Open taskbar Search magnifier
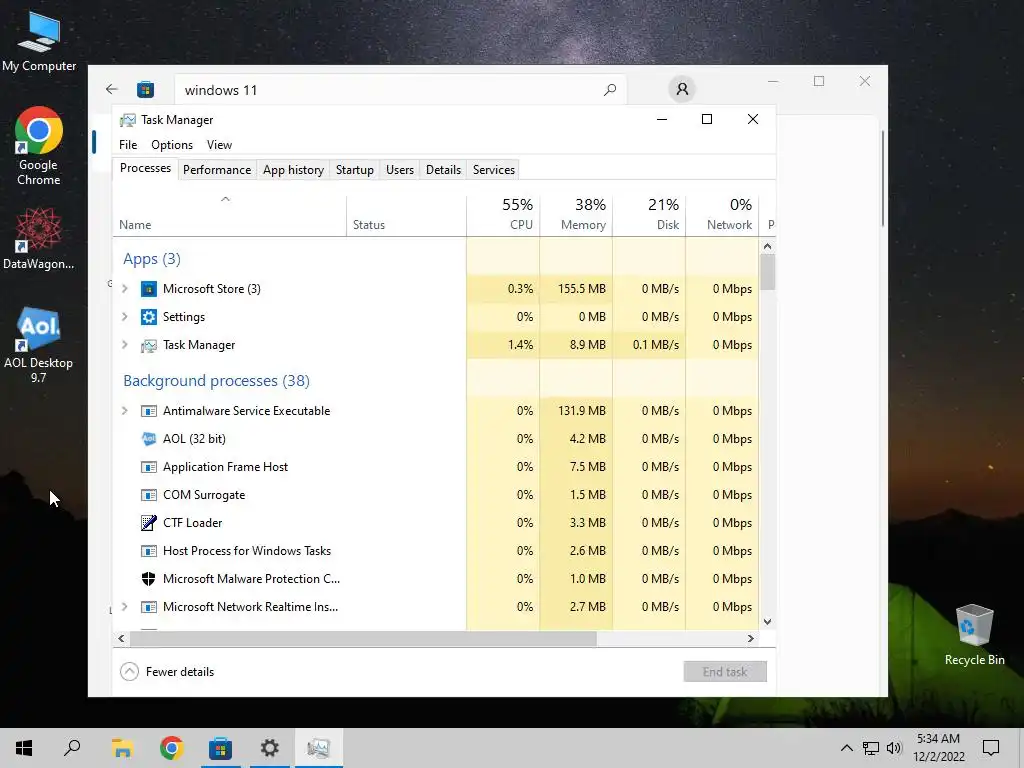 pos(72,748)
